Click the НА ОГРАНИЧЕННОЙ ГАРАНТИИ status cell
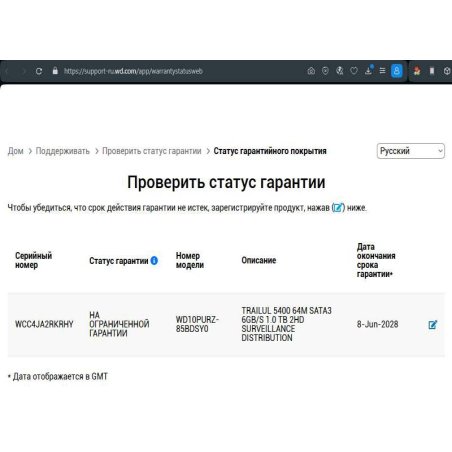Image resolution: width=452 pixels, height=452 pixels. [119, 324]
